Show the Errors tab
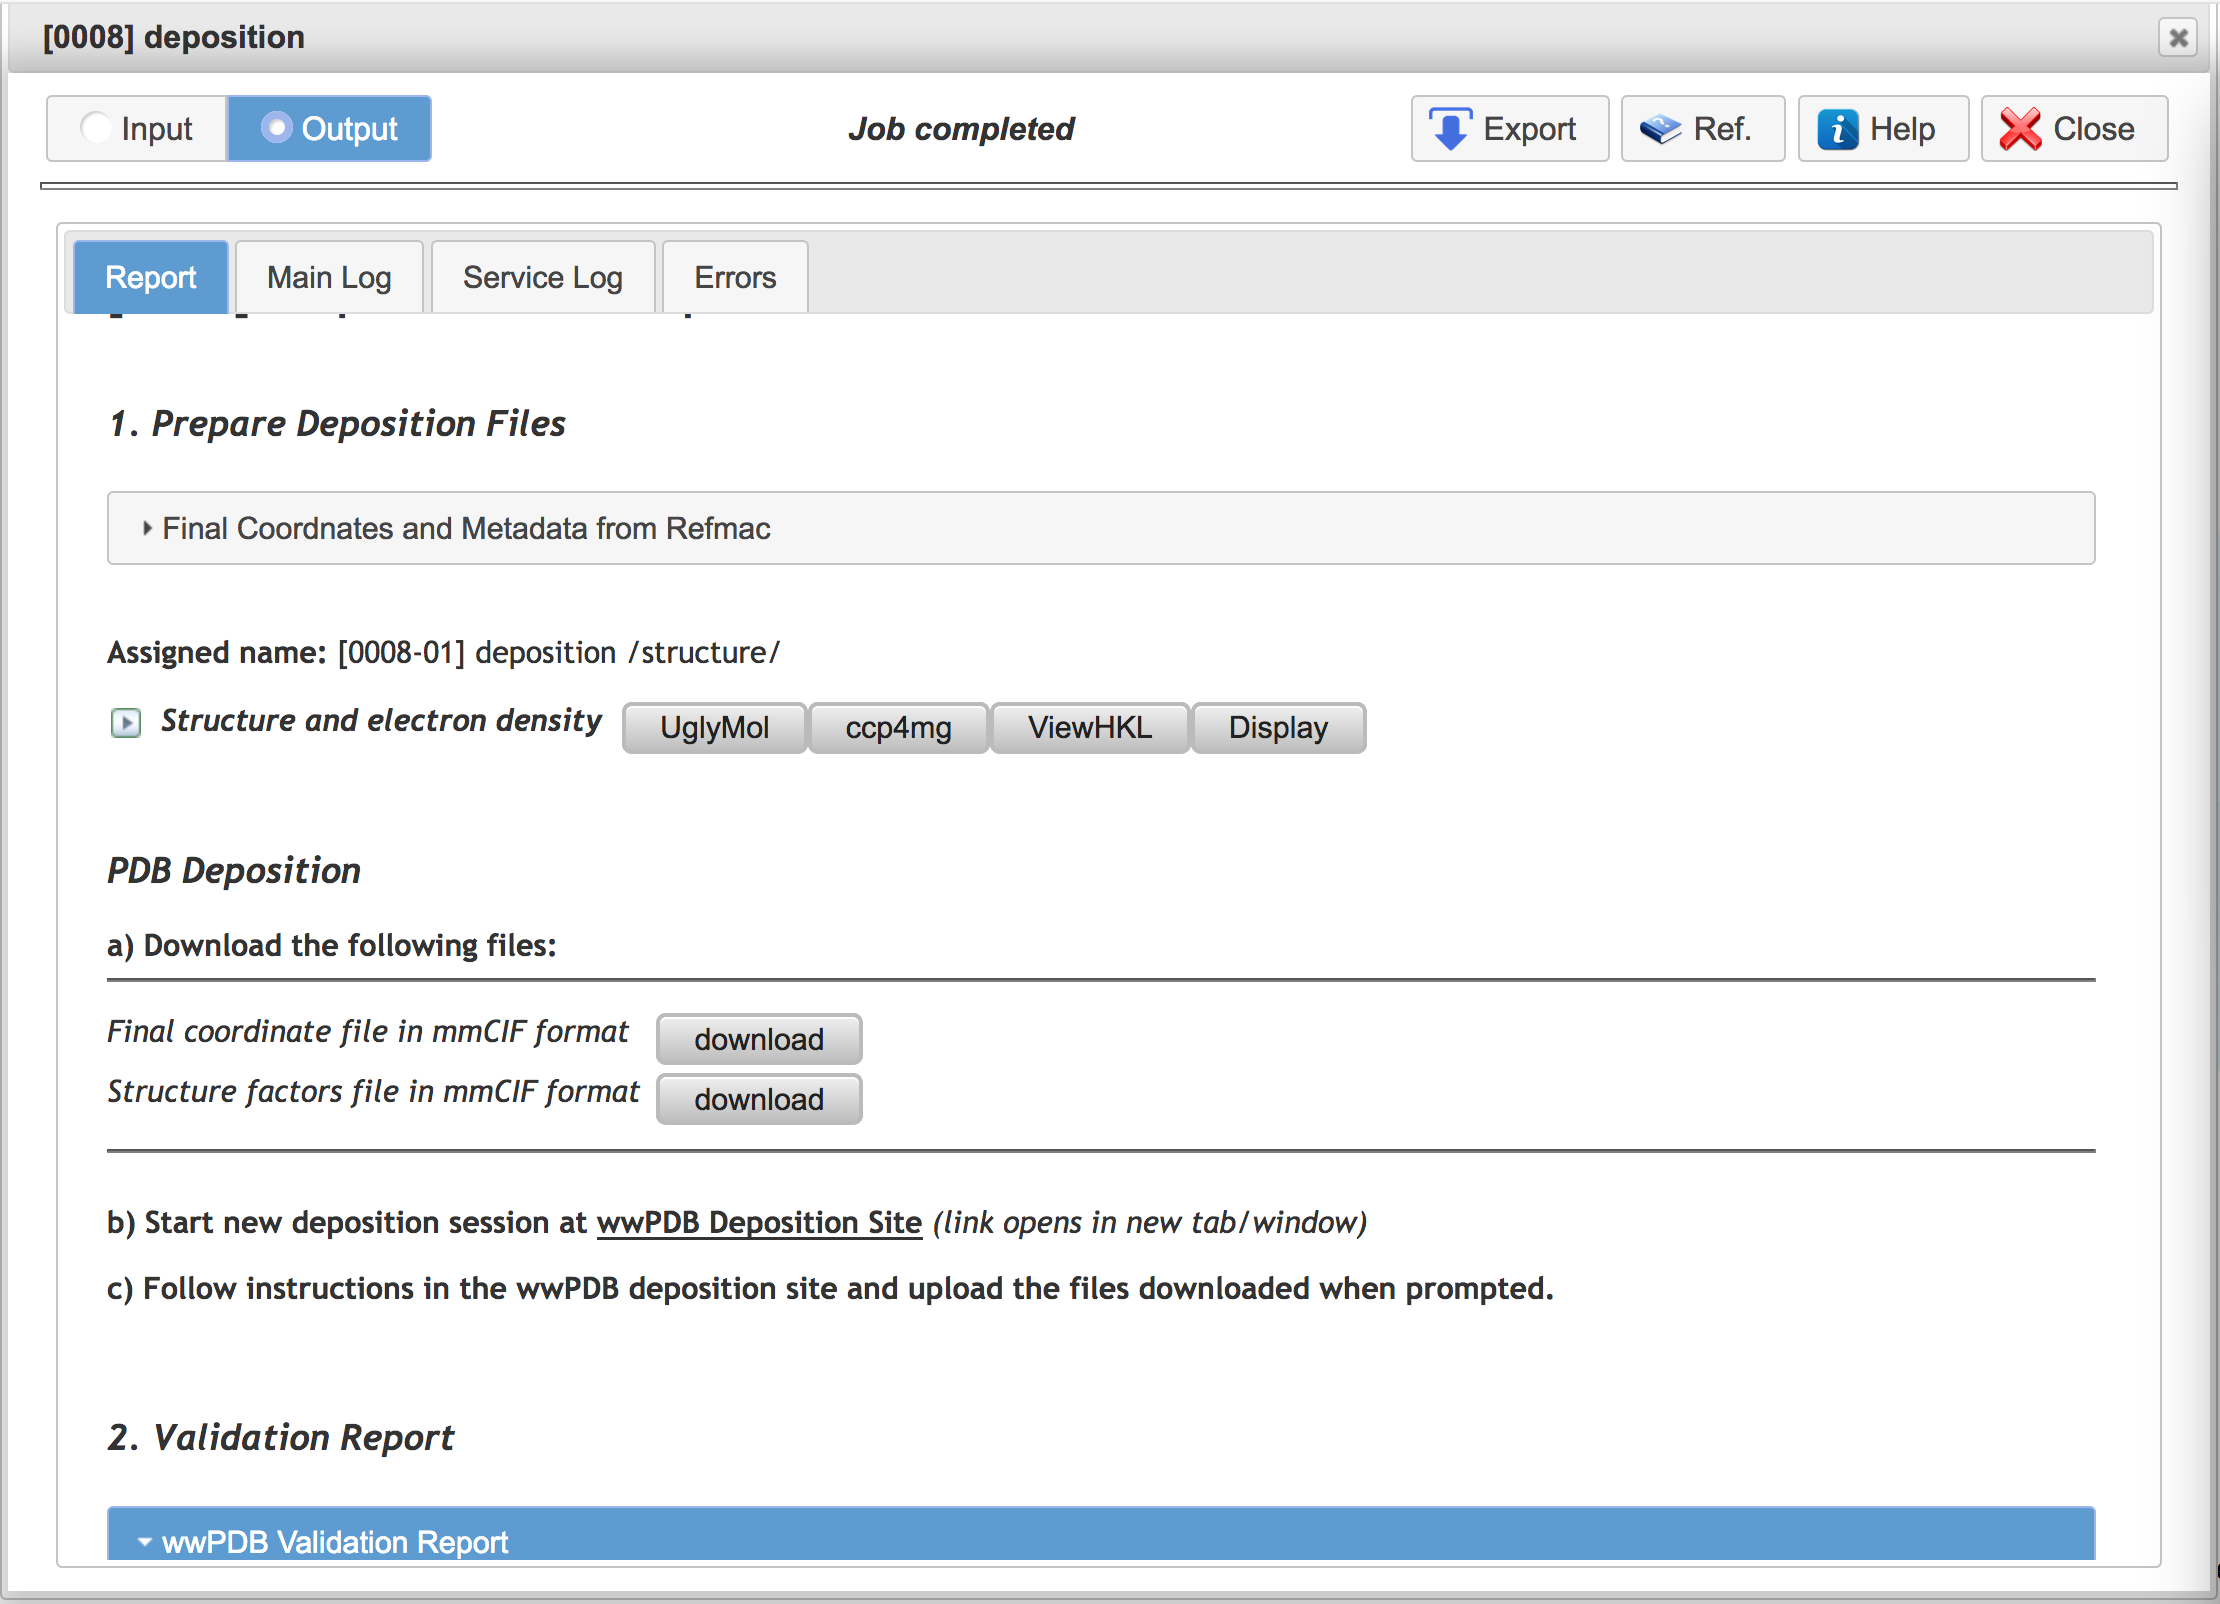Screen dimensions: 2220x1604 pyautogui.click(x=735, y=277)
